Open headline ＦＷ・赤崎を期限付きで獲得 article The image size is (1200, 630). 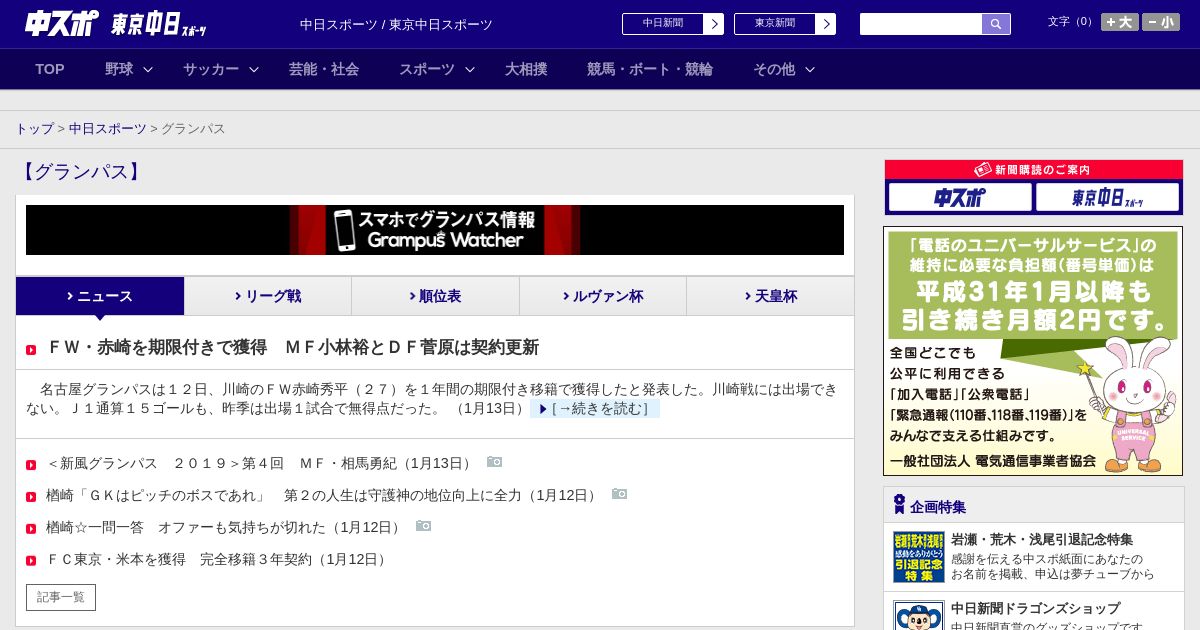[293, 347]
